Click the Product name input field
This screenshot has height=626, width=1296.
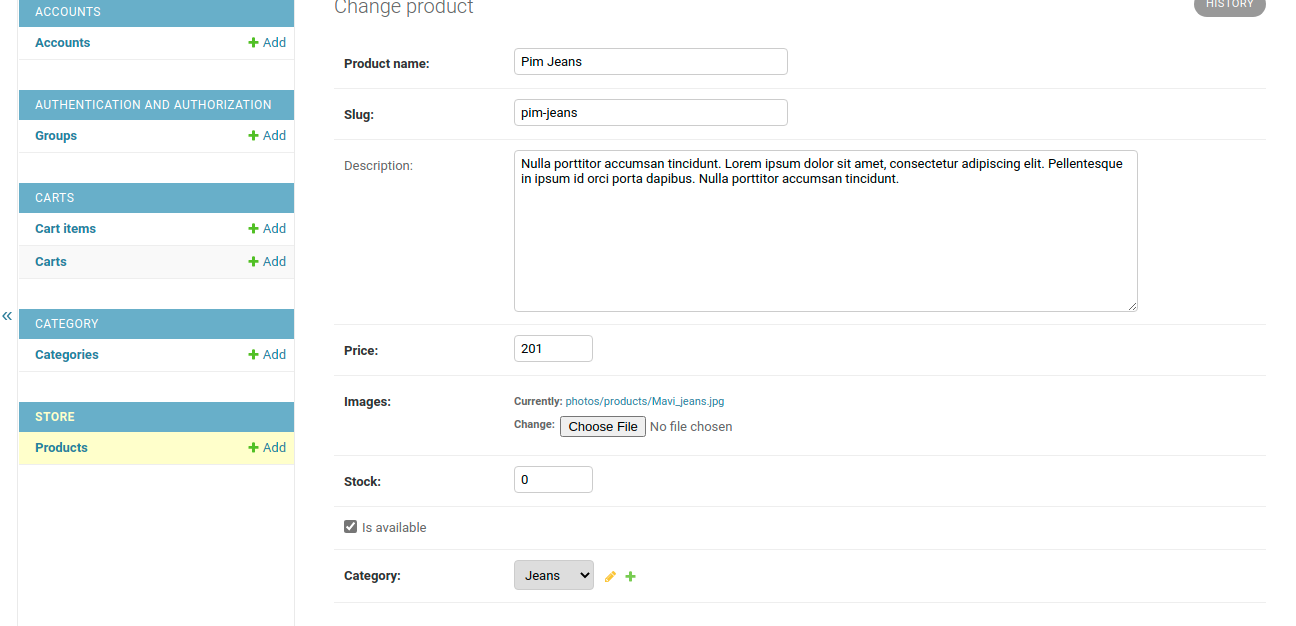pyautogui.click(x=650, y=62)
